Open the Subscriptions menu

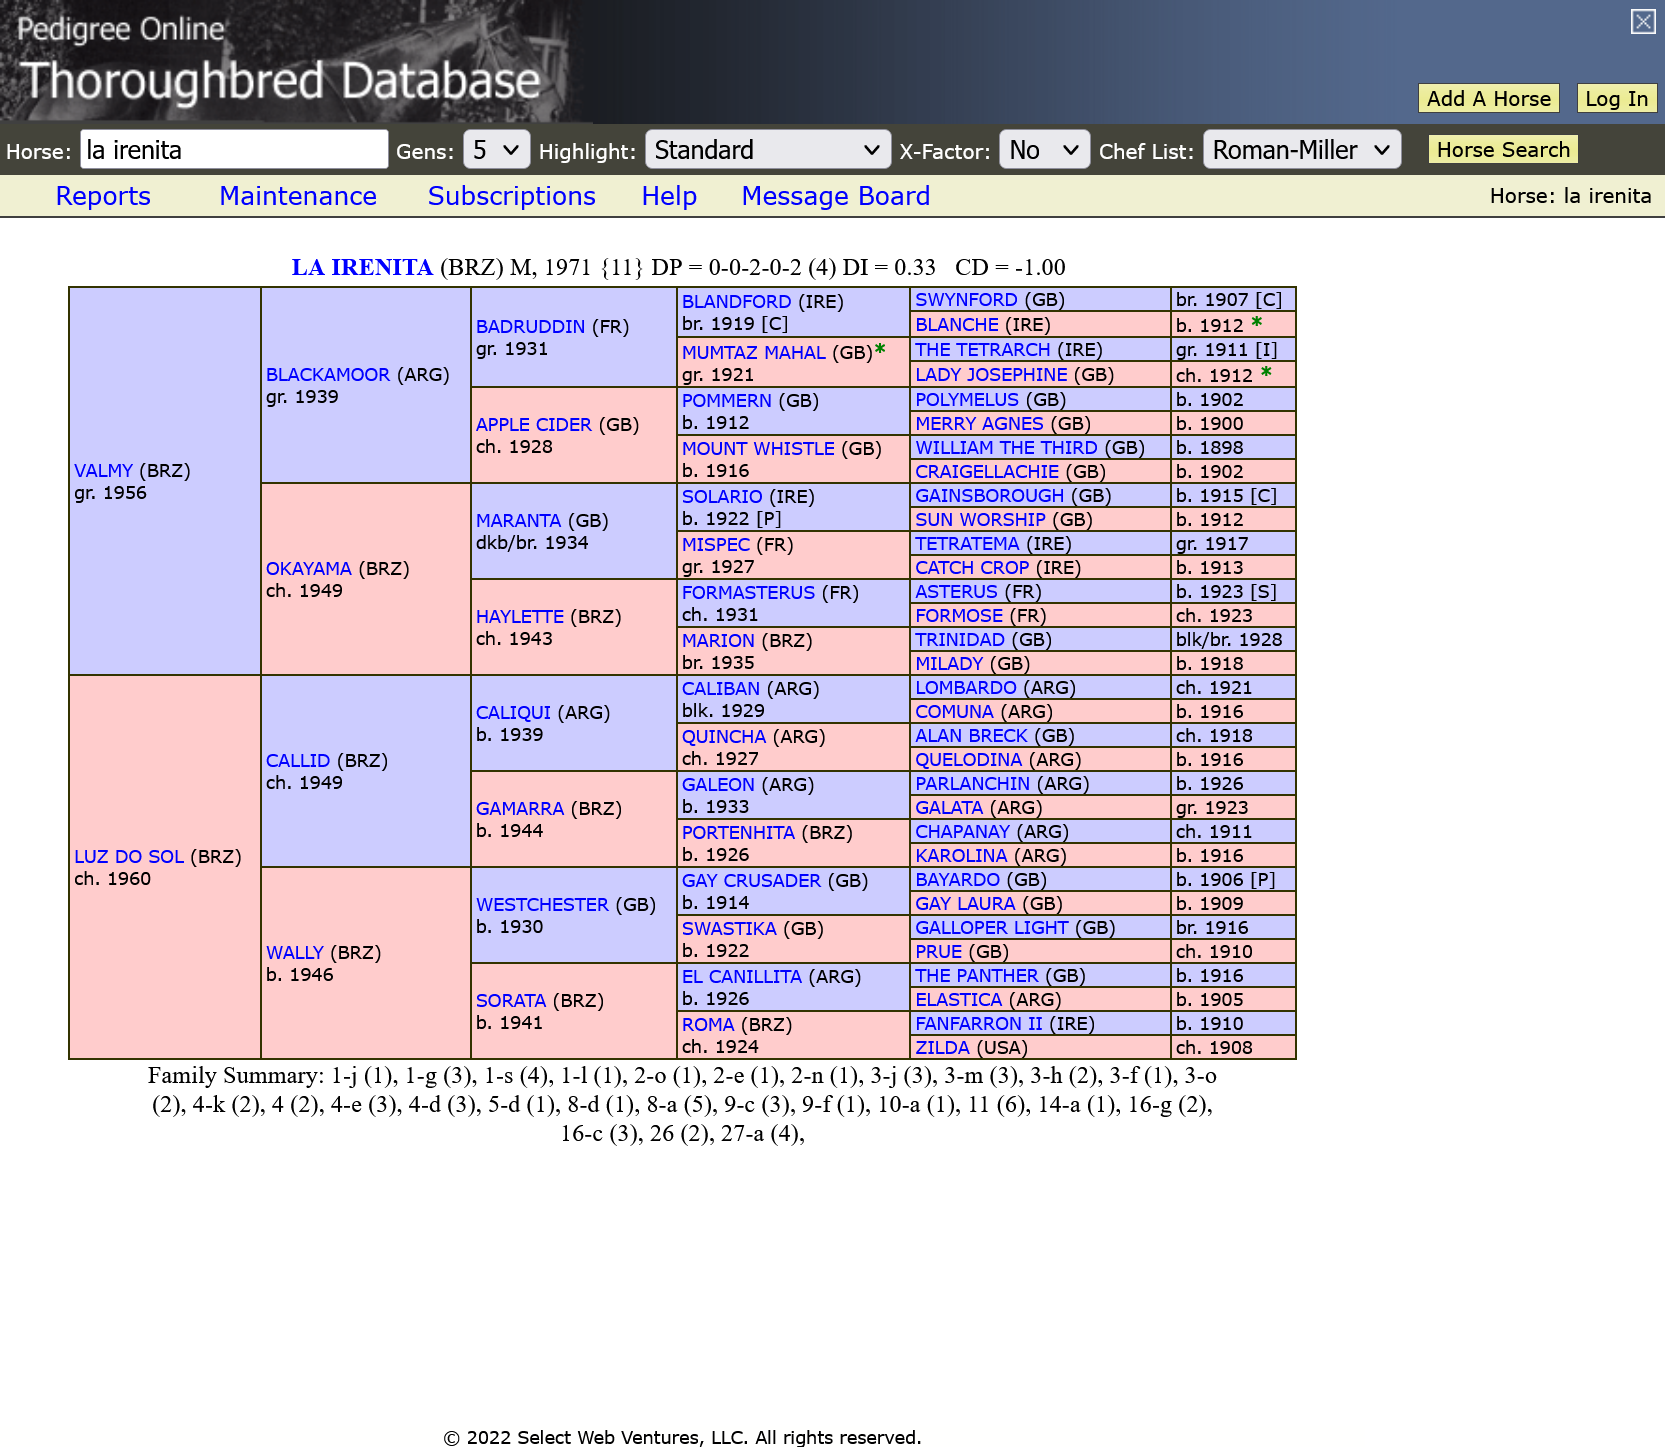pos(511,196)
